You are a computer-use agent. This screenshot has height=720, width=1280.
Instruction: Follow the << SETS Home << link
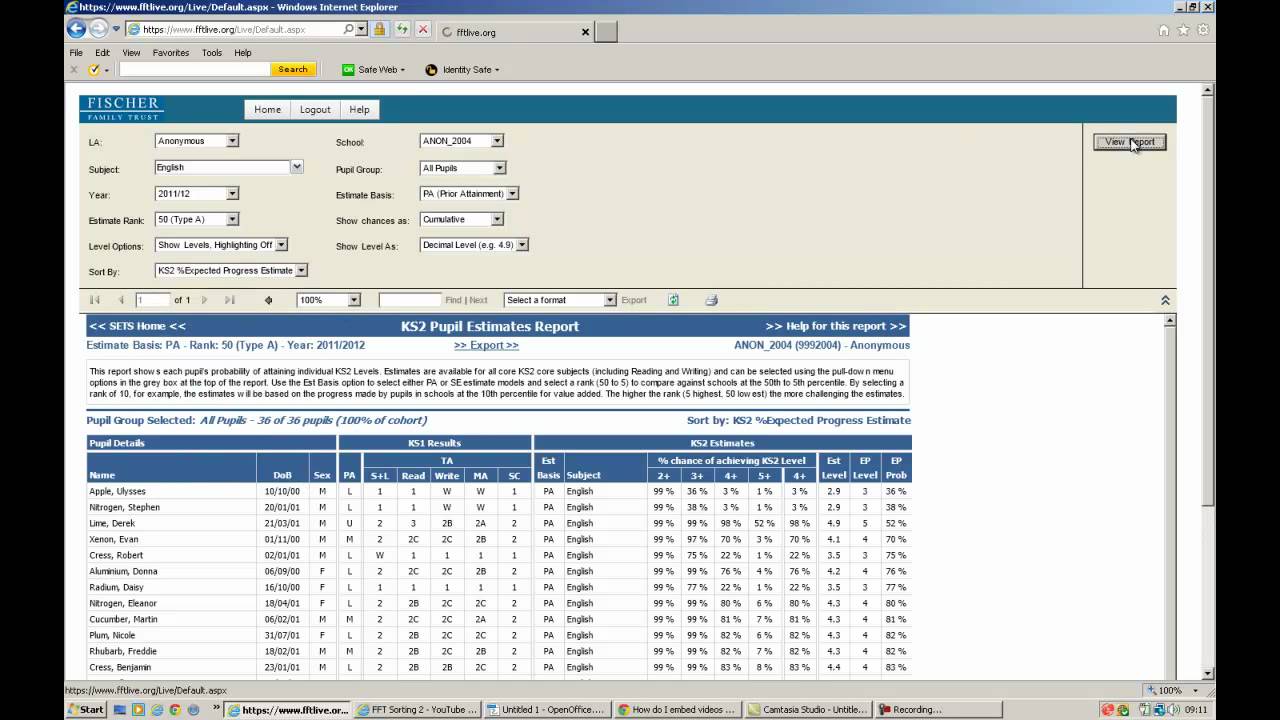[x=137, y=326]
